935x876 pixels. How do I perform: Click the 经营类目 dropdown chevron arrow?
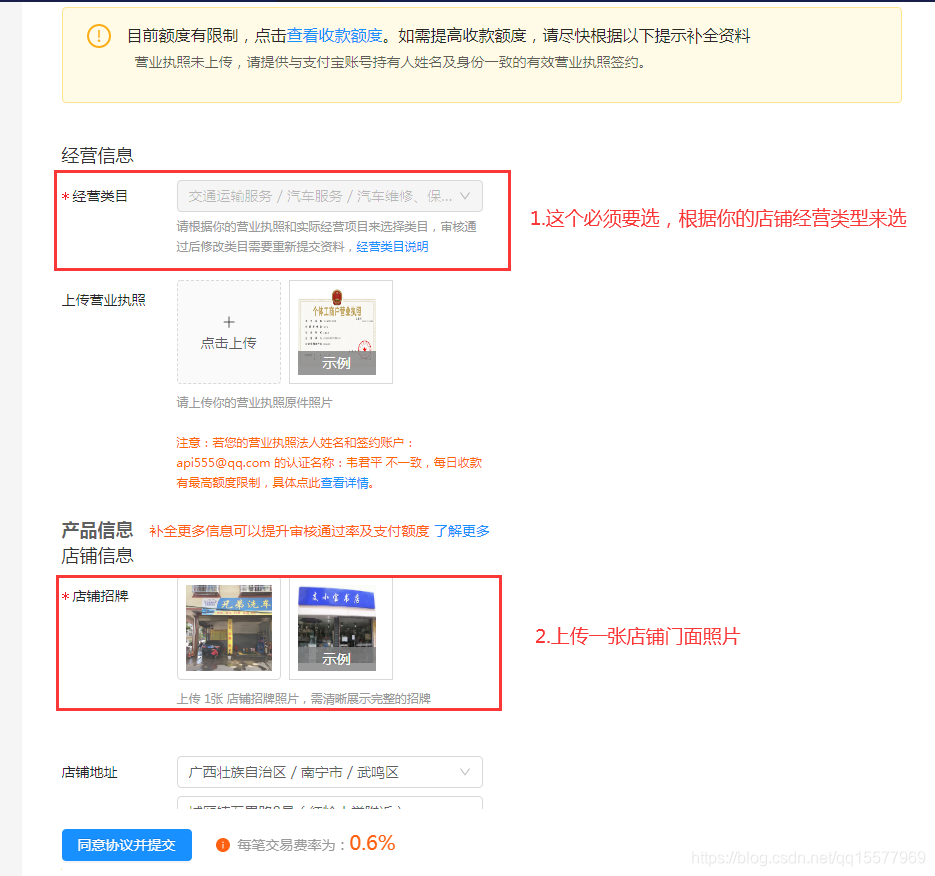[x=465, y=196]
